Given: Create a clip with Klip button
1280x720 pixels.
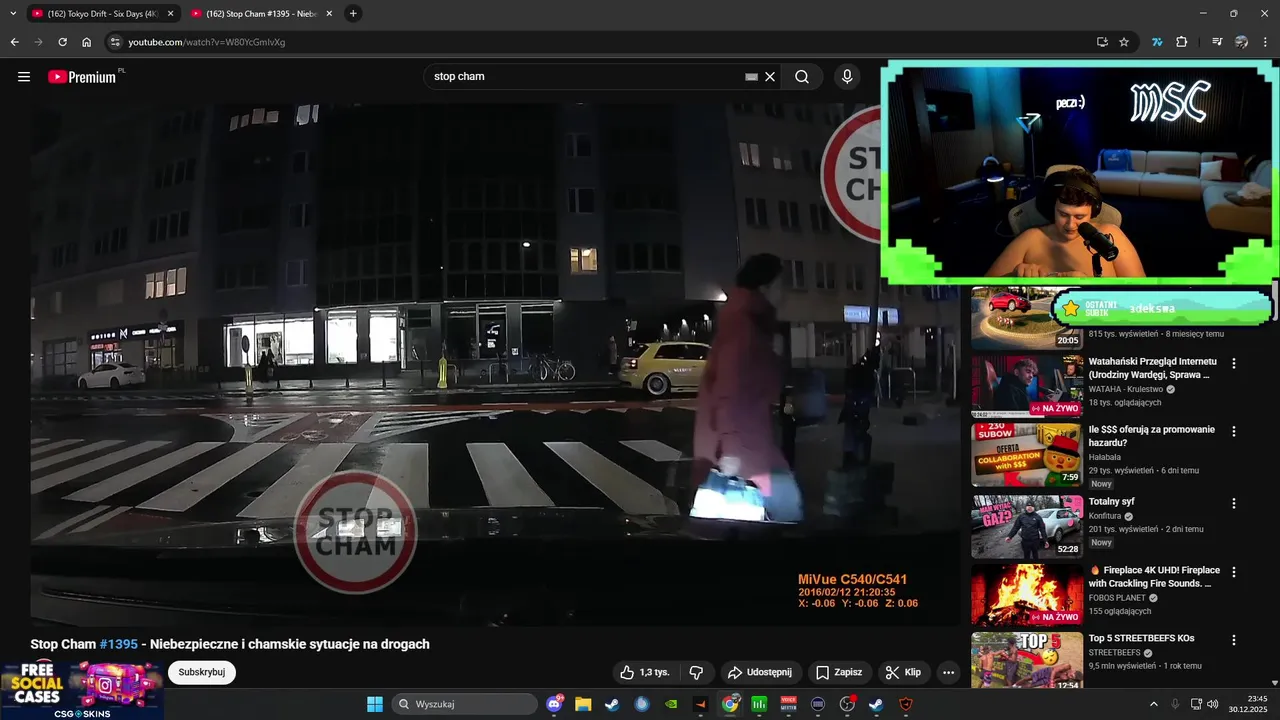Looking at the screenshot, I should tap(903, 672).
